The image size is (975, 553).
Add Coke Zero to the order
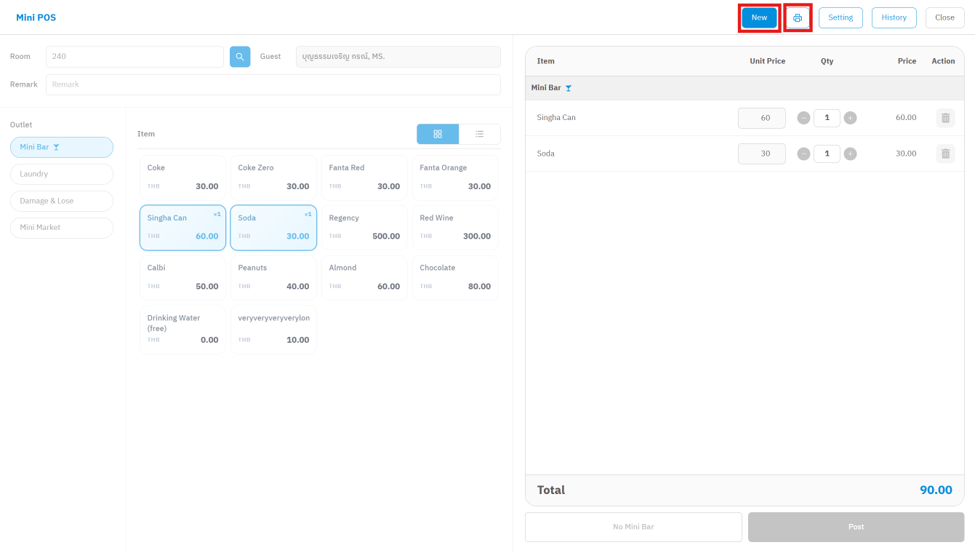274,177
